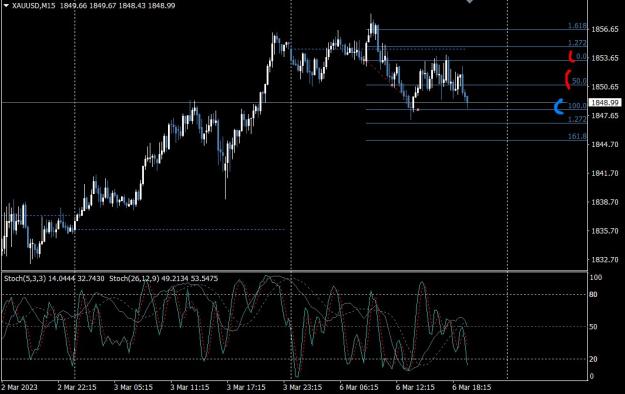The height and width of the screenshot is (394, 625).
Task: Click the 6 Mar 06:15 time label
Action: [x=359, y=387]
